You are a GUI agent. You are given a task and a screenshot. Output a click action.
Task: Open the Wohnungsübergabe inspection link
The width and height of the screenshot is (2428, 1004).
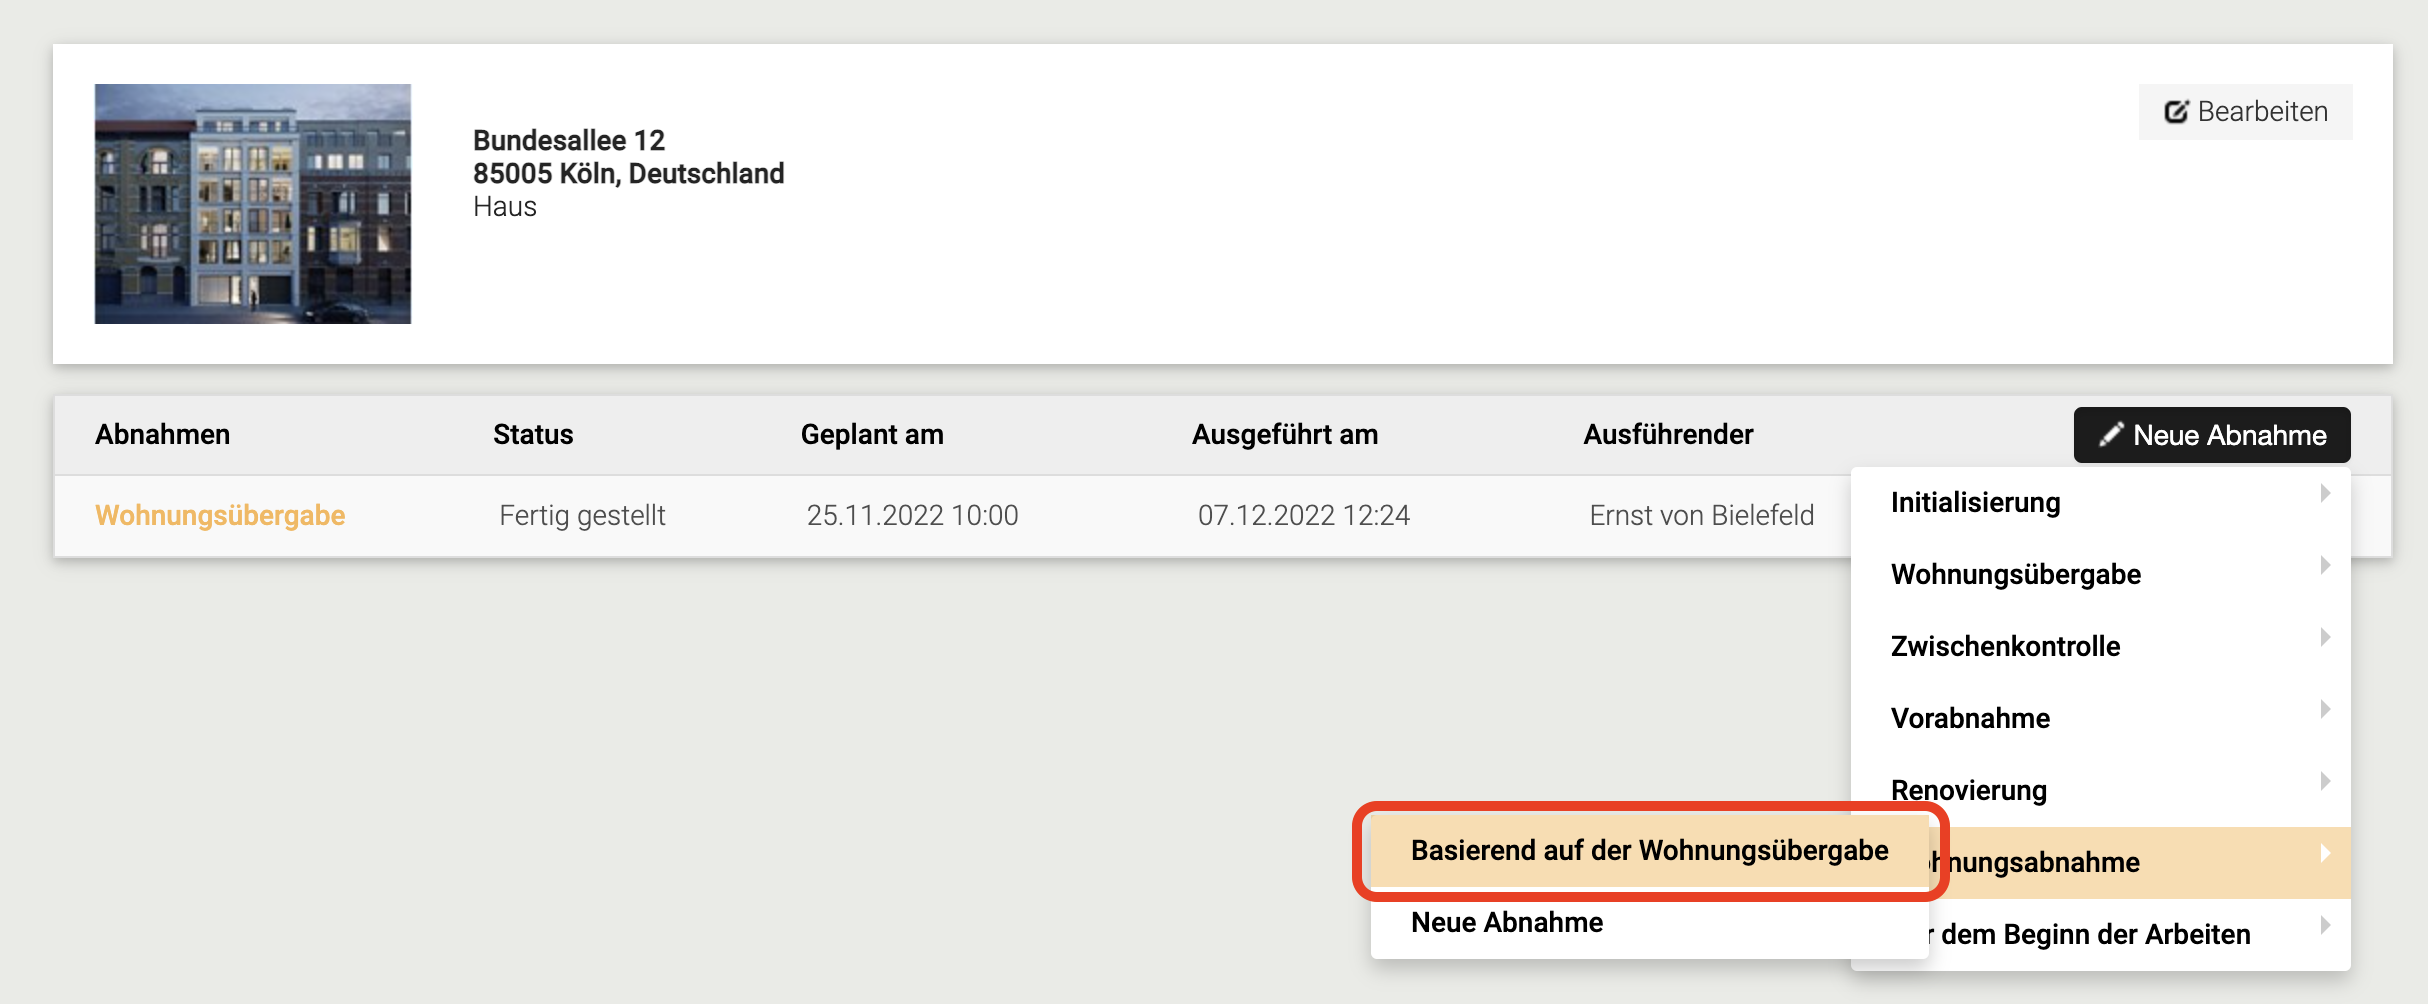click(220, 516)
